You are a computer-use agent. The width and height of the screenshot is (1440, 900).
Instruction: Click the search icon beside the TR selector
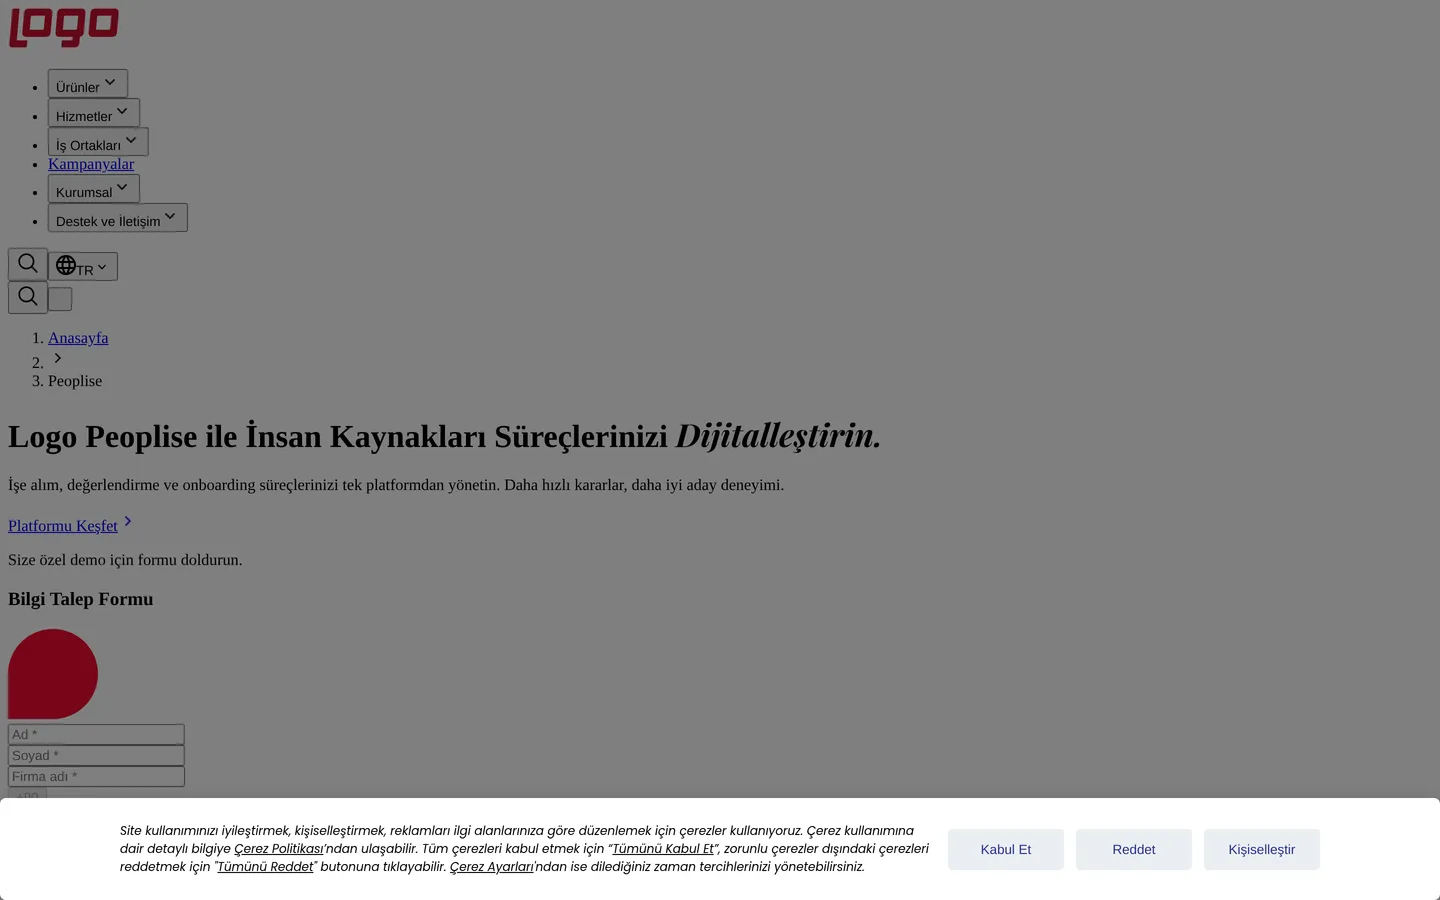(x=28, y=264)
